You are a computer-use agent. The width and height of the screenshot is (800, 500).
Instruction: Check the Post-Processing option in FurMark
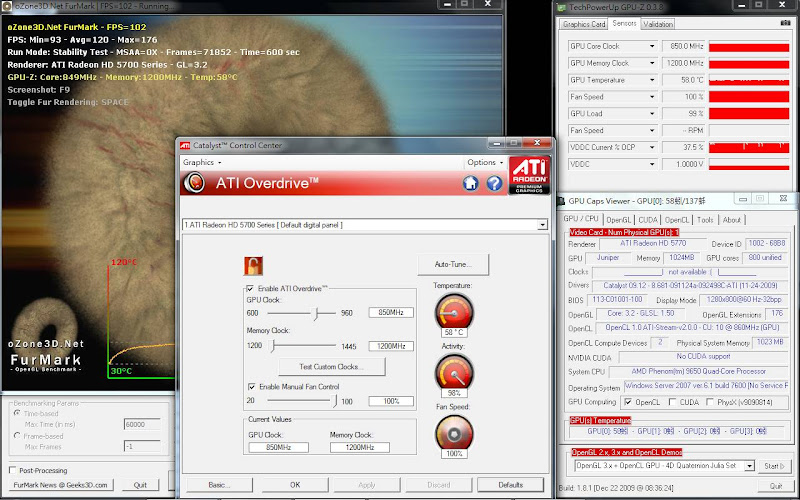[x=12, y=469]
